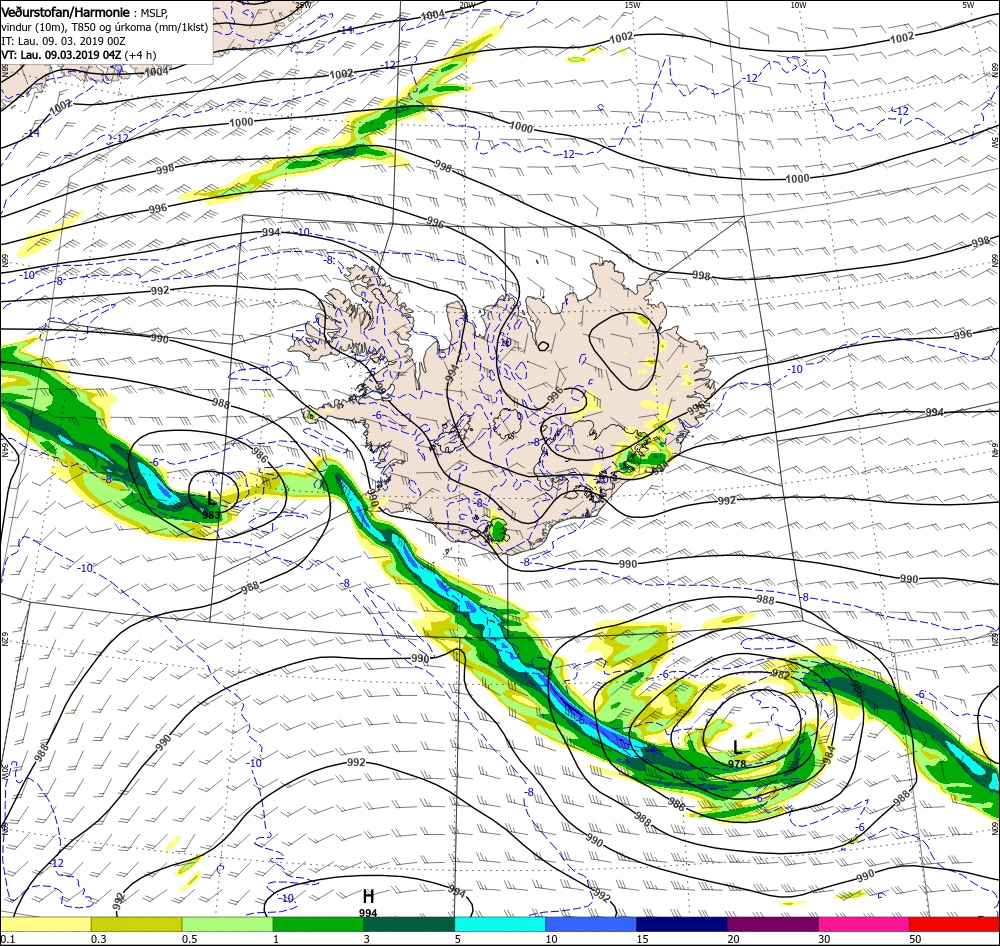Screen dimensions: 1000x946
Task: Click the 'Veðurstofan/Harmonie' title text
Action: (x=66, y=13)
